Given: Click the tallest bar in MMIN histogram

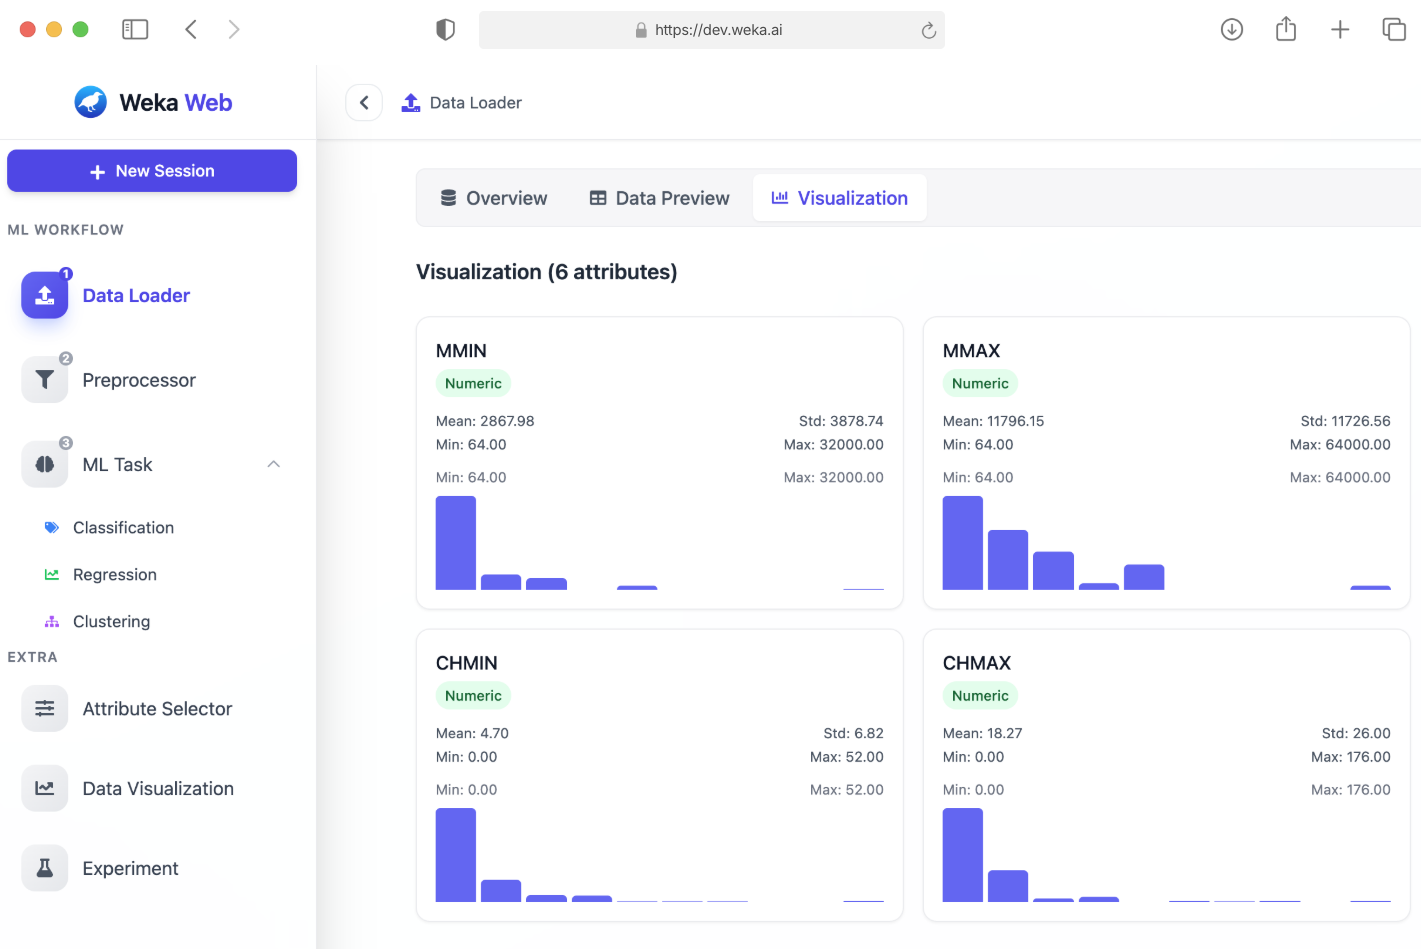Looking at the screenshot, I should tap(456, 543).
